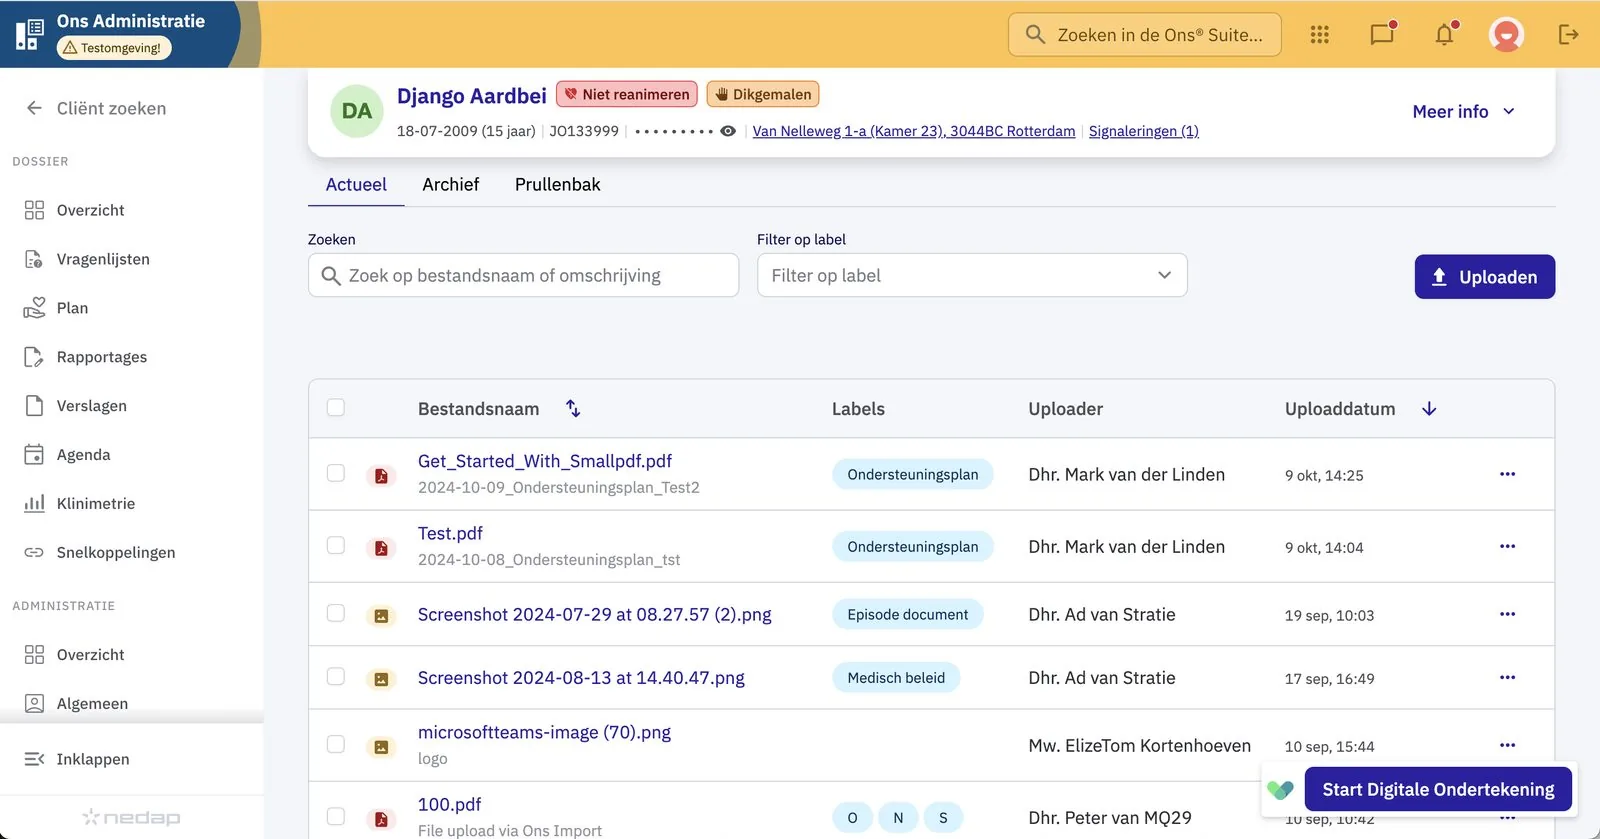Open the apps grid launcher icon

1320,35
